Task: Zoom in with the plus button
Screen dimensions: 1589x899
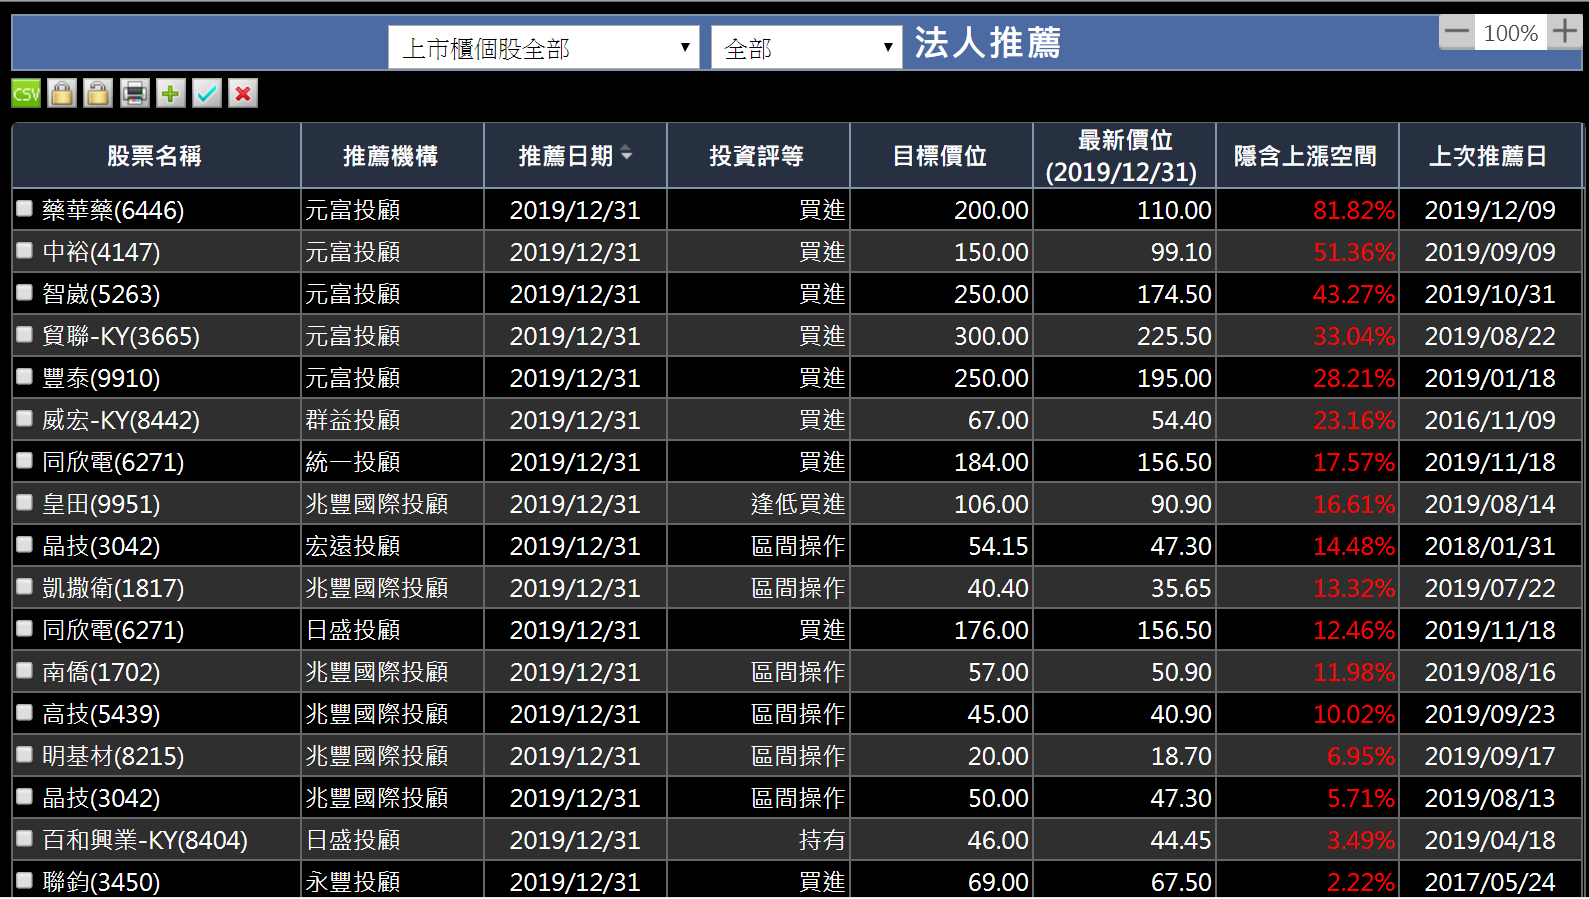Action: 1564,32
